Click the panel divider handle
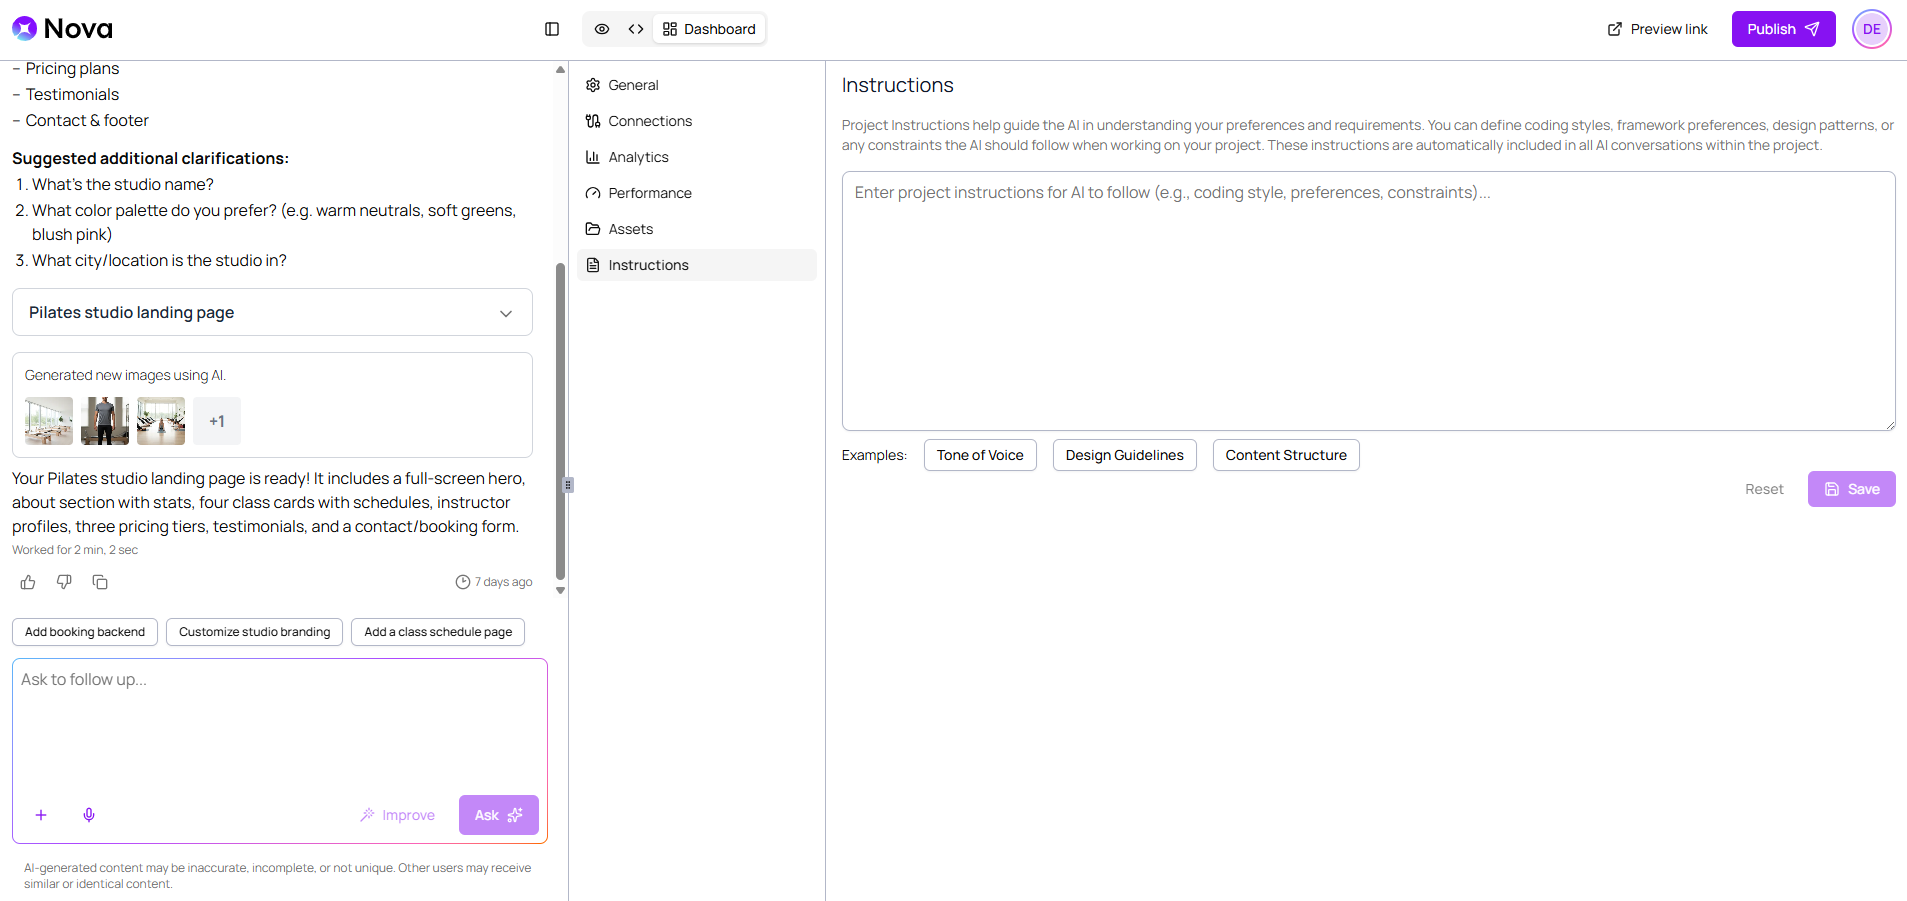Viewport: 1907px width, 901px height. click(568, 485)
